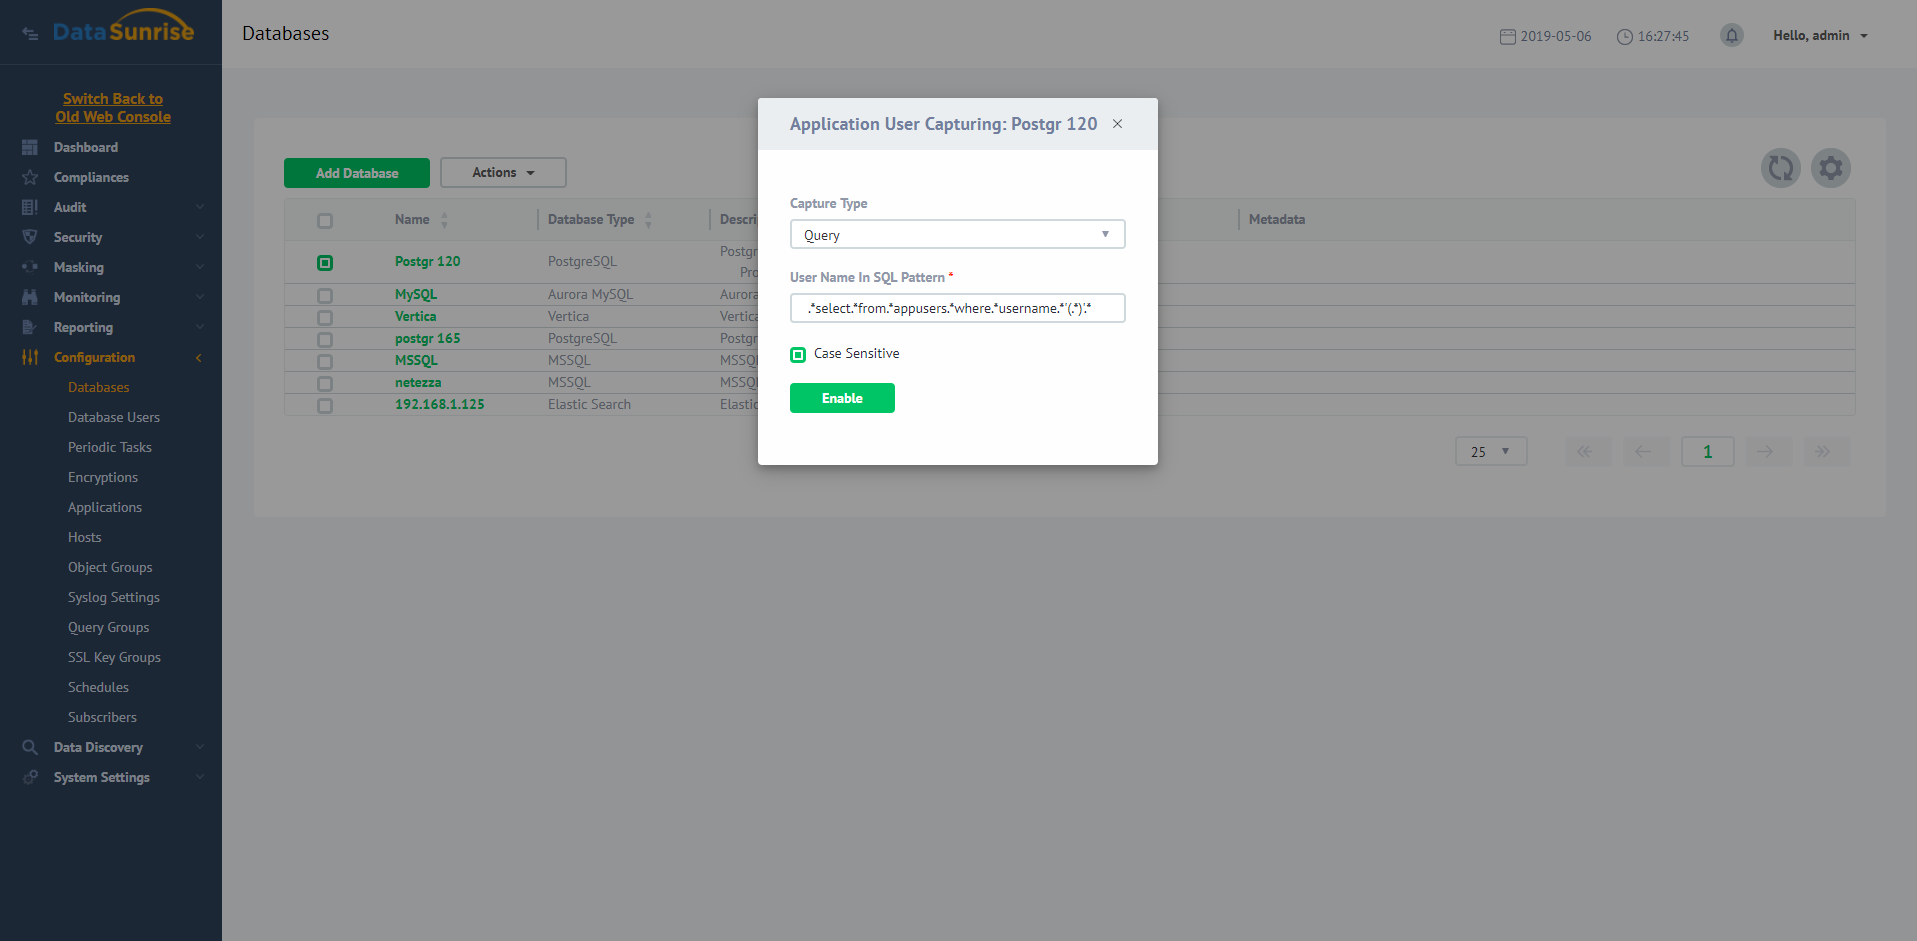This screenshot has width=1917, height=941.
Task: Click the User Name In SQL Pattern field
Action: coord(956,308)
